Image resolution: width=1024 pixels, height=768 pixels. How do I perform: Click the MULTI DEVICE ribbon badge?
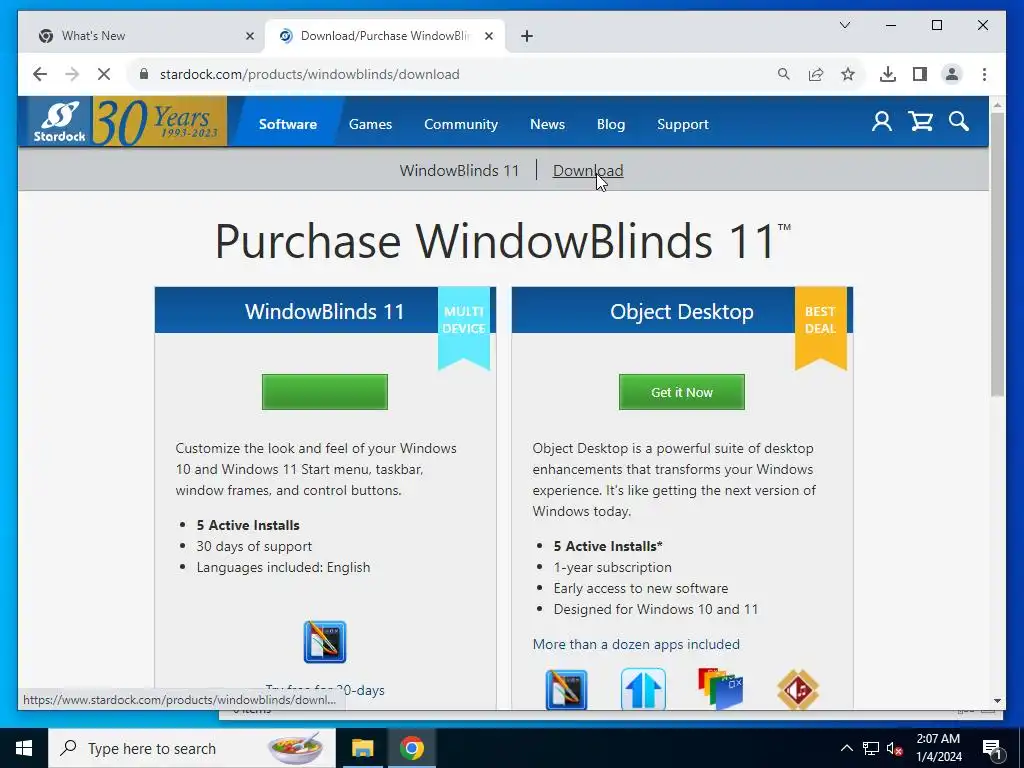pos(464,328)
